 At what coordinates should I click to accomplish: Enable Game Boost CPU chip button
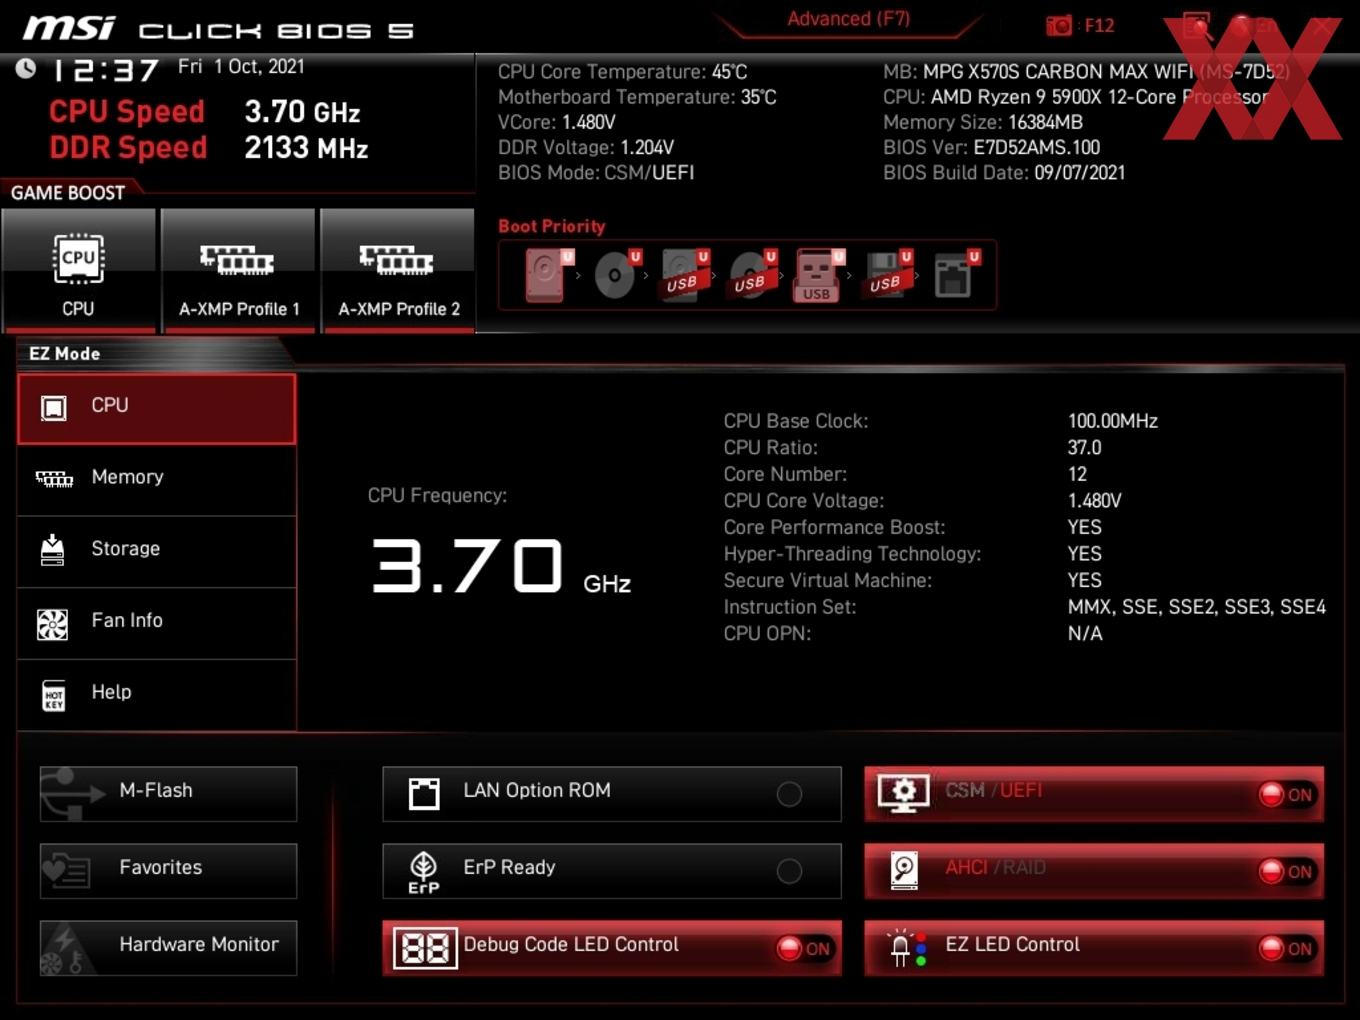79,269
